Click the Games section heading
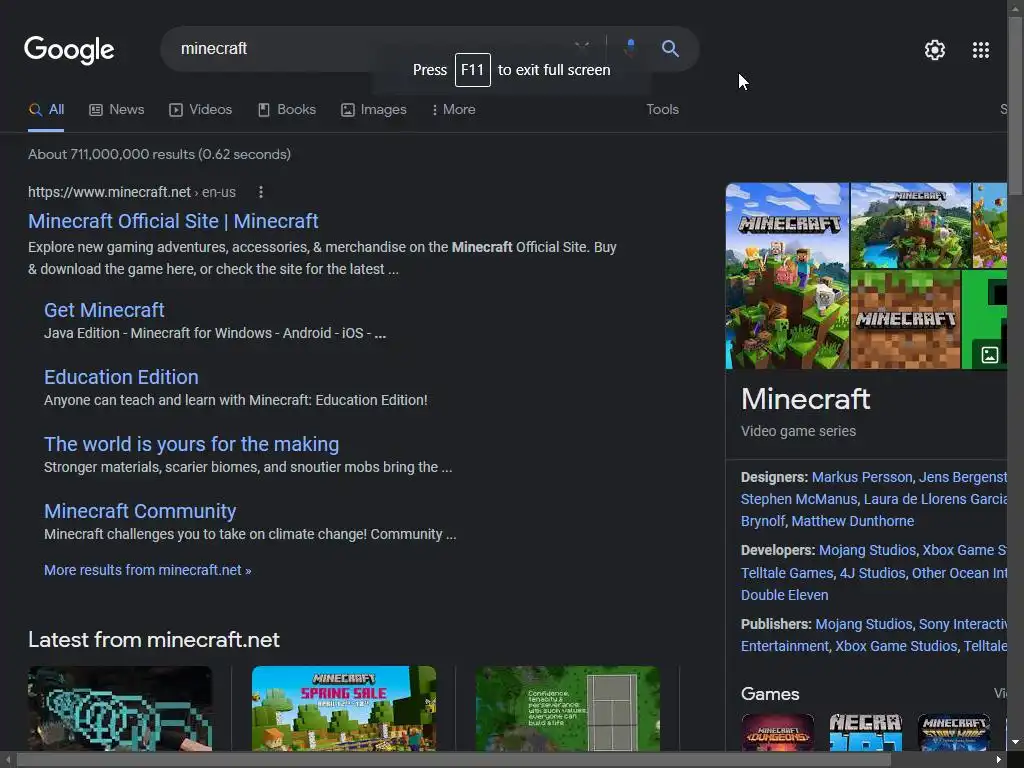This screenshot has height=768, width=1024. coord(770,694)
